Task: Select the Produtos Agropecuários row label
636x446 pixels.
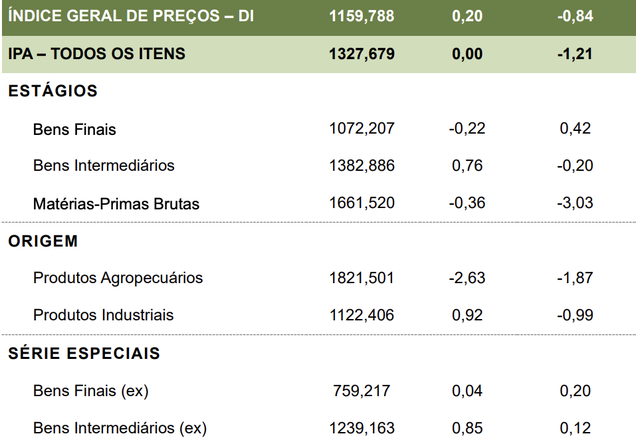Action: point(118,278)
